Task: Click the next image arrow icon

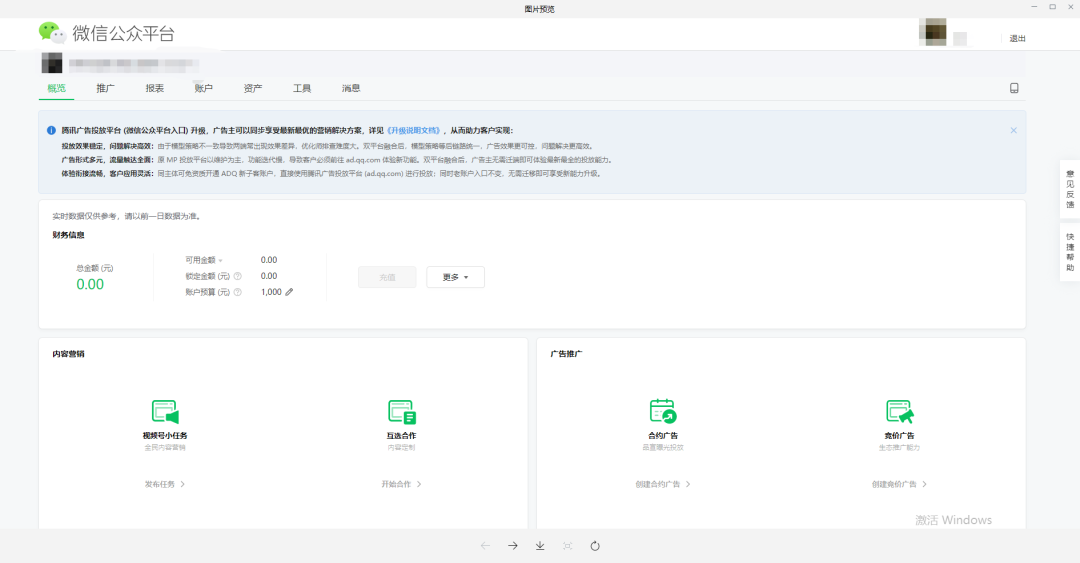Action: coord(512,546)
